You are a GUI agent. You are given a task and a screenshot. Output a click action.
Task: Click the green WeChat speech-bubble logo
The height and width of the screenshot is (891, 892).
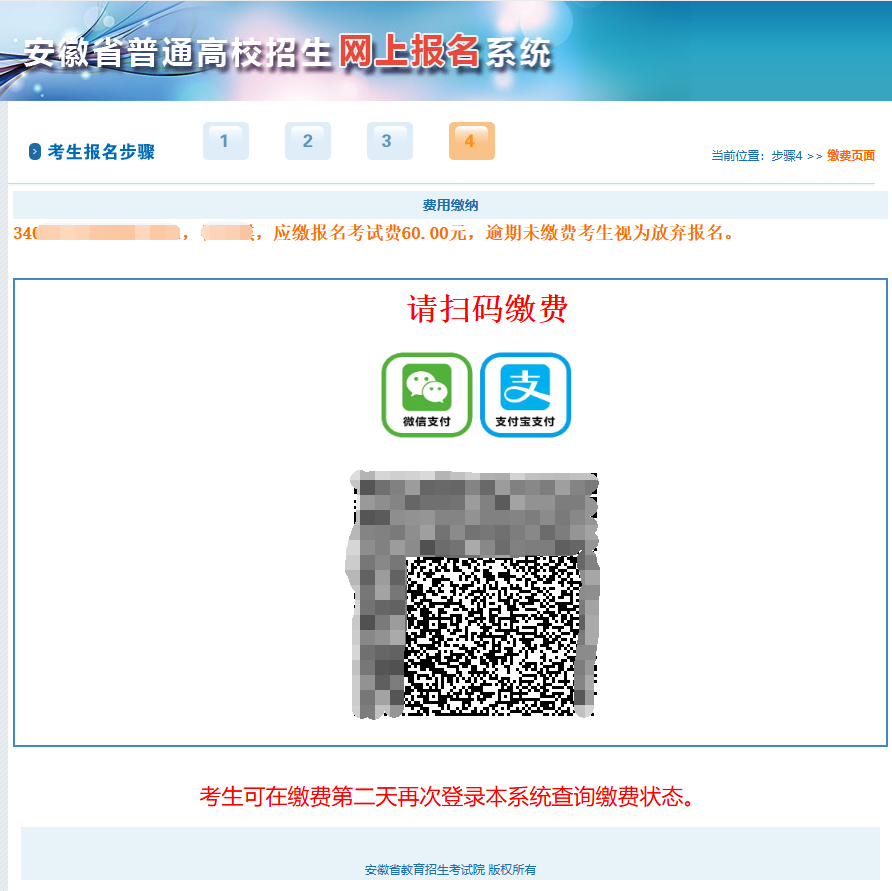point(426,387)
